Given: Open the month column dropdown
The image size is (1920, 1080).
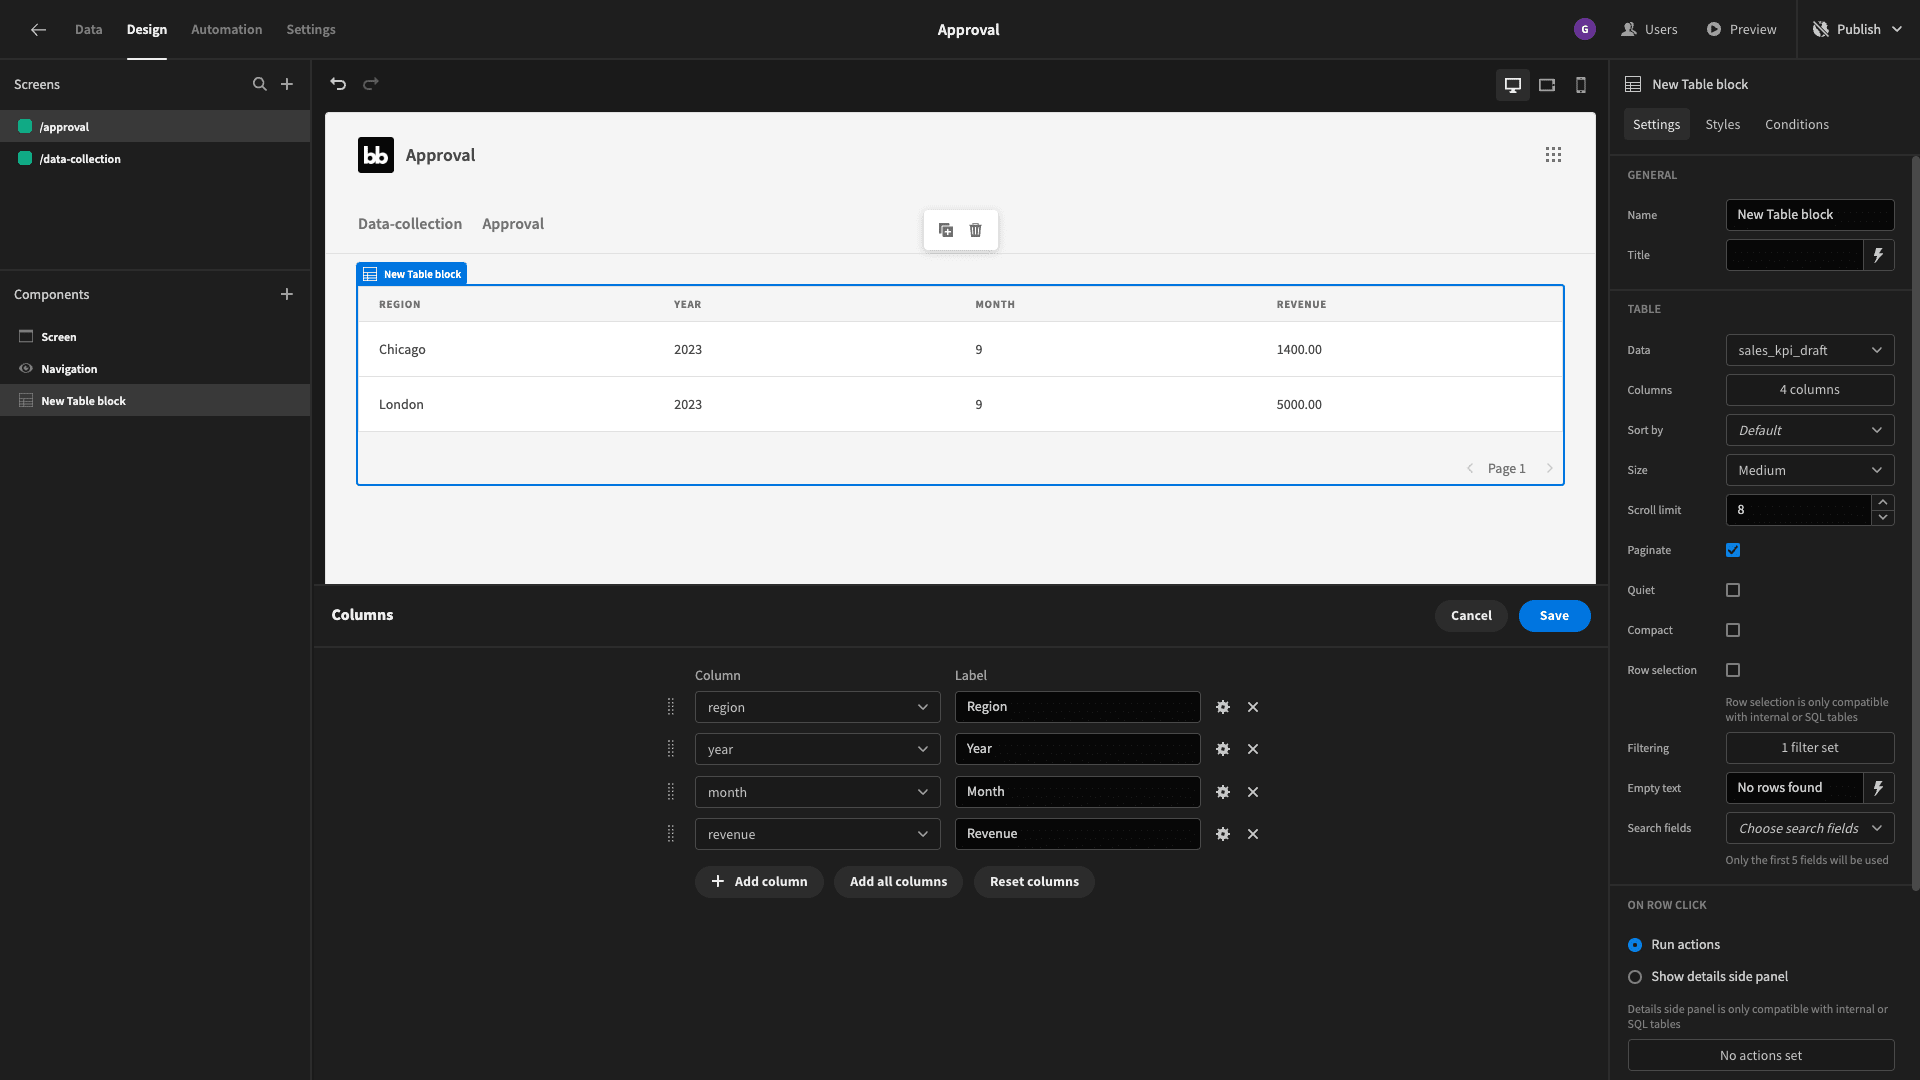Looking at the screenshot, I should click(818, 792).
